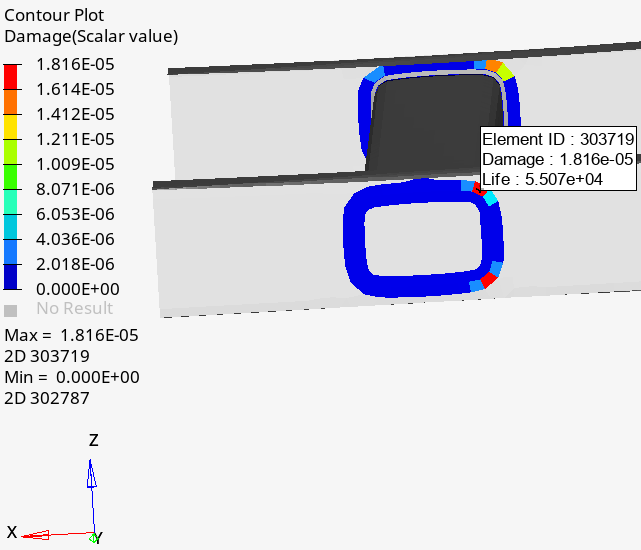The image size is (641, 550).
Task: Click the green Y axis marker of triad
Action: 94,538
